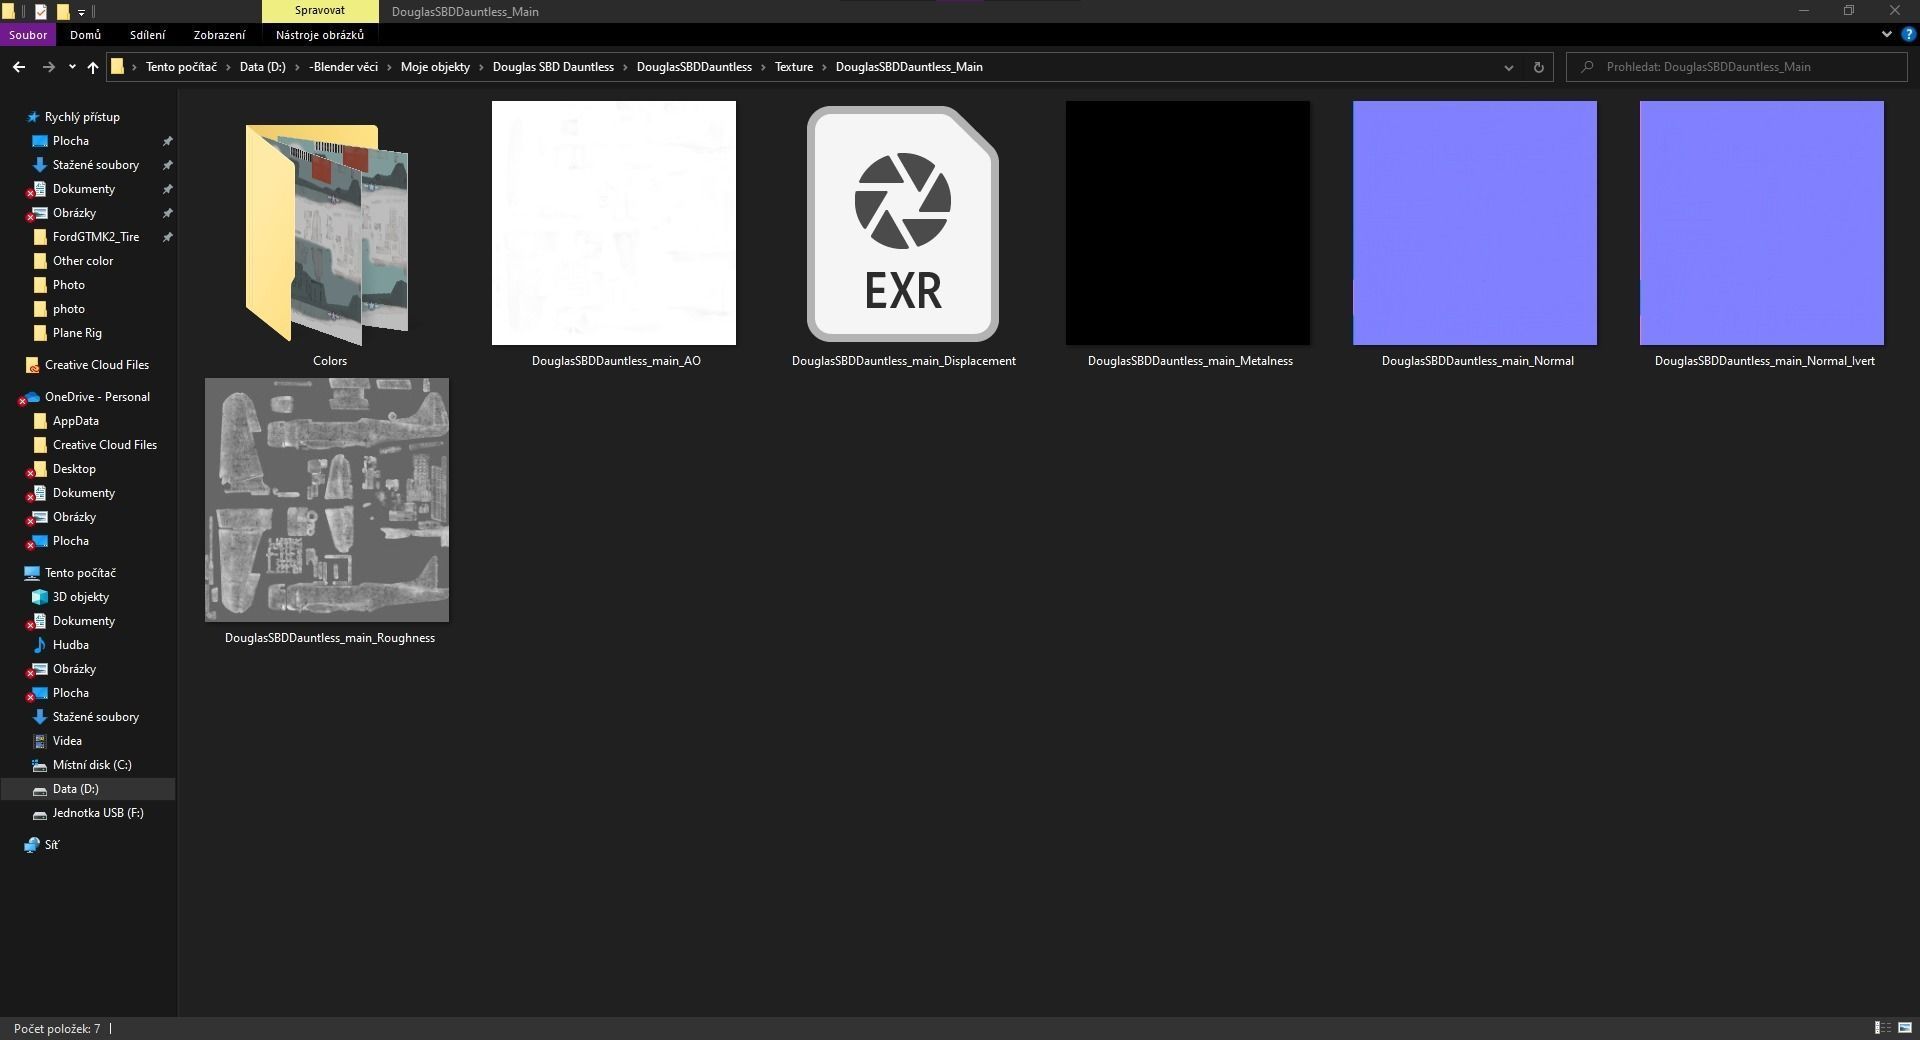Image resolution: width=1920 pixels, height=1040 pixels.
Task: Click the search box Prohledat: DouglasSBDDauntless_Main
Action: [x=1737, y=67]
